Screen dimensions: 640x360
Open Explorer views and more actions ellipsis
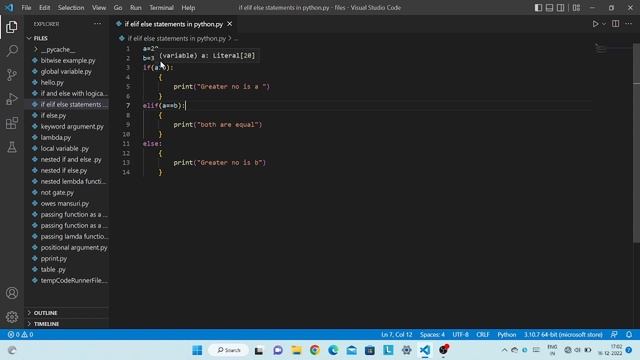98,24
